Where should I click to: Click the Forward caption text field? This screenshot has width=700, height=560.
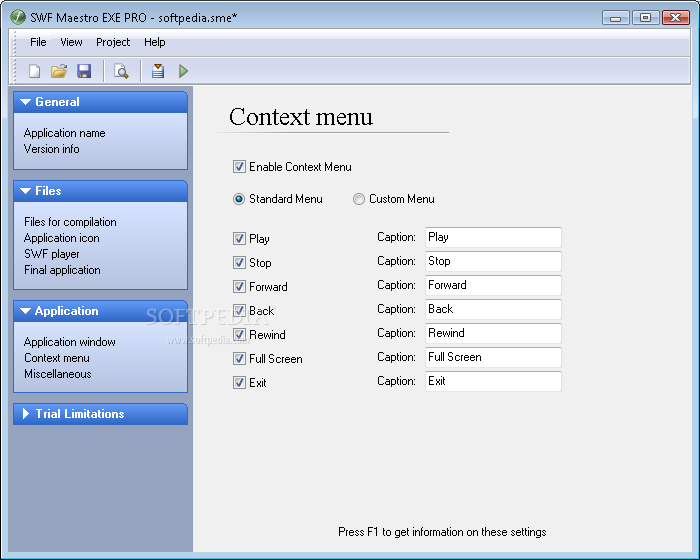(x=493, y=285)
